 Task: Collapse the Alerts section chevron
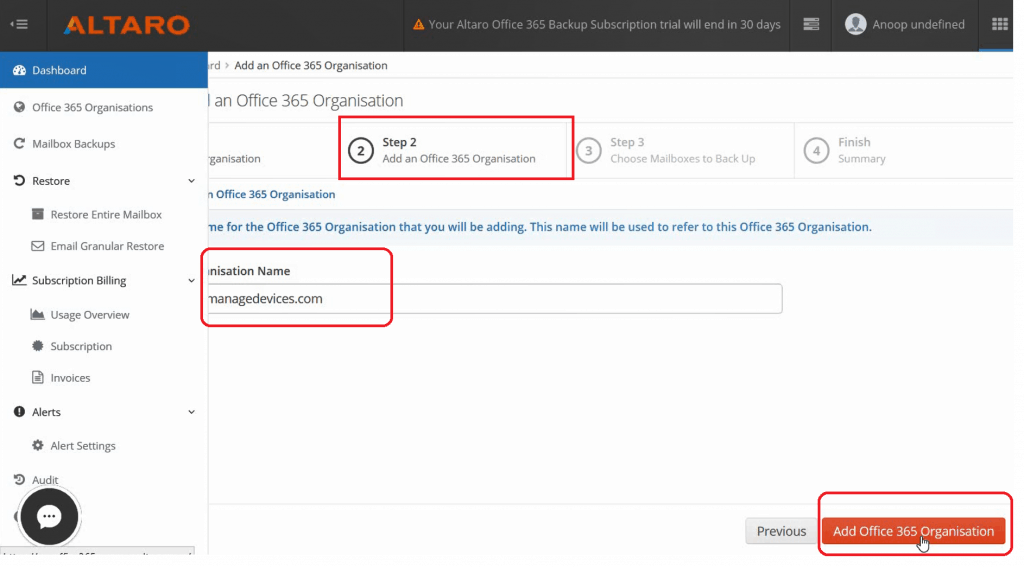pos(191,412)
